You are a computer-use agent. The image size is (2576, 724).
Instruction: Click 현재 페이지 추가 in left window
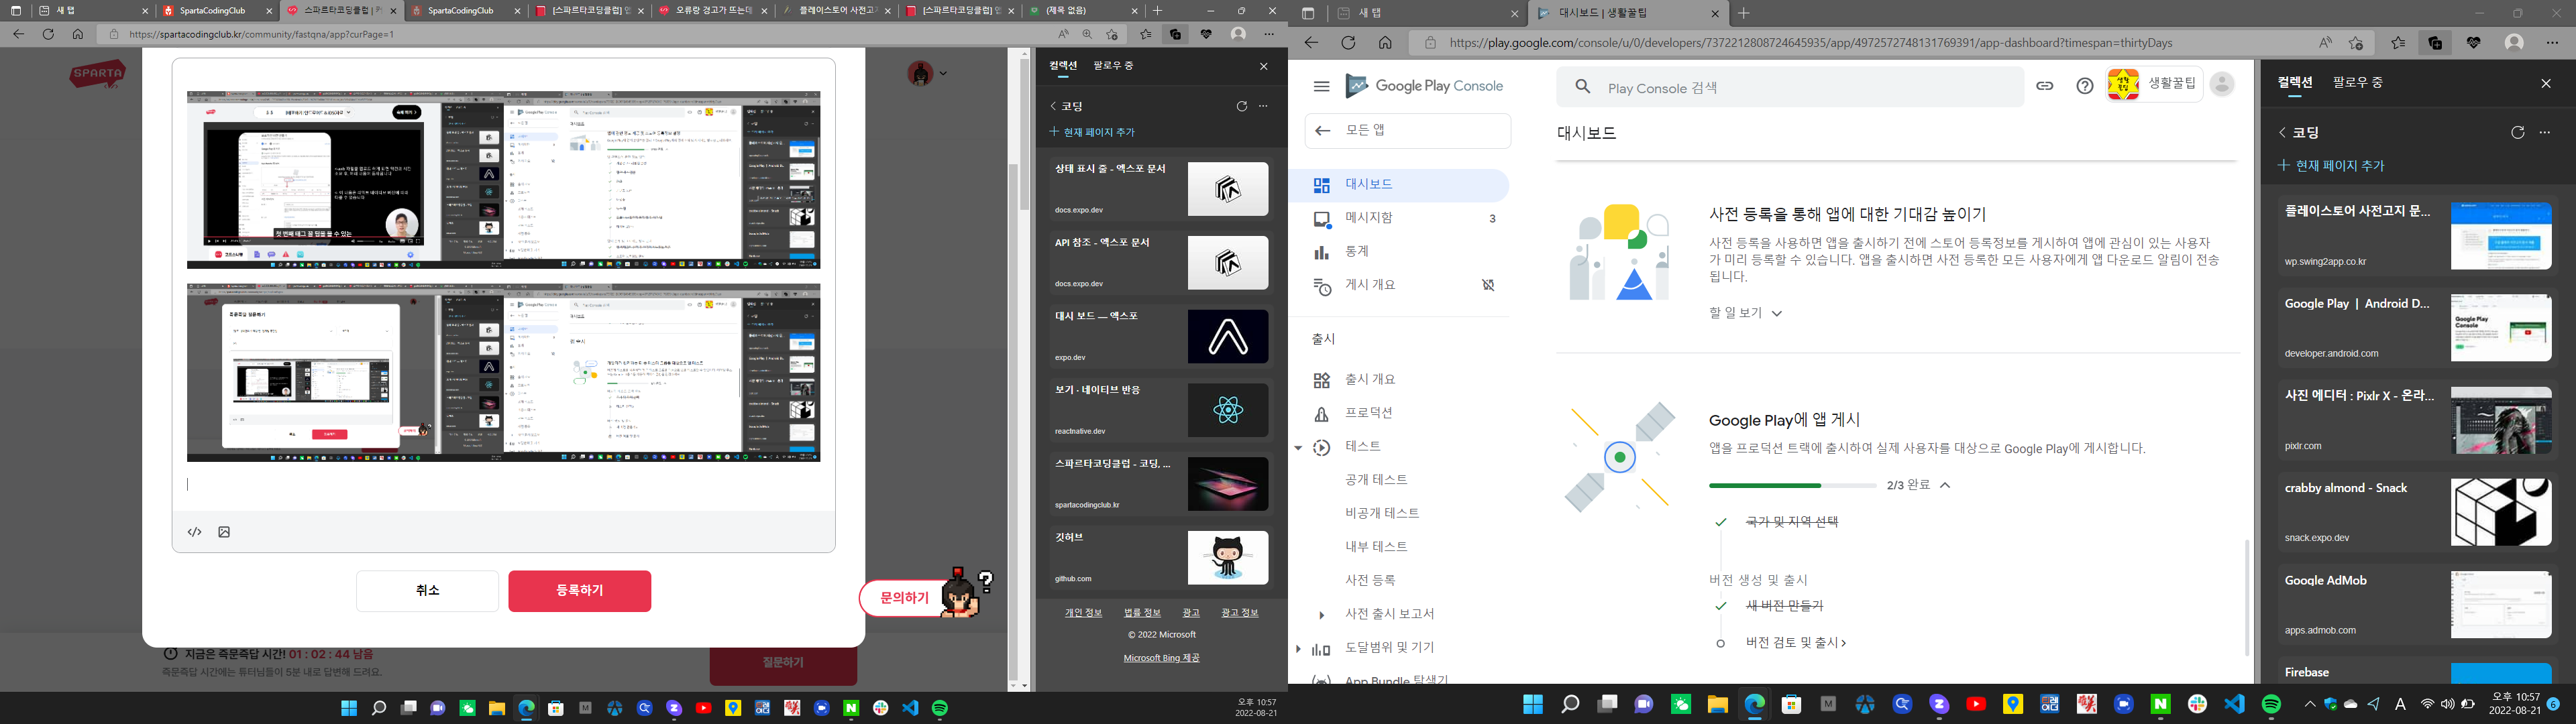(x=1092, y=132)
